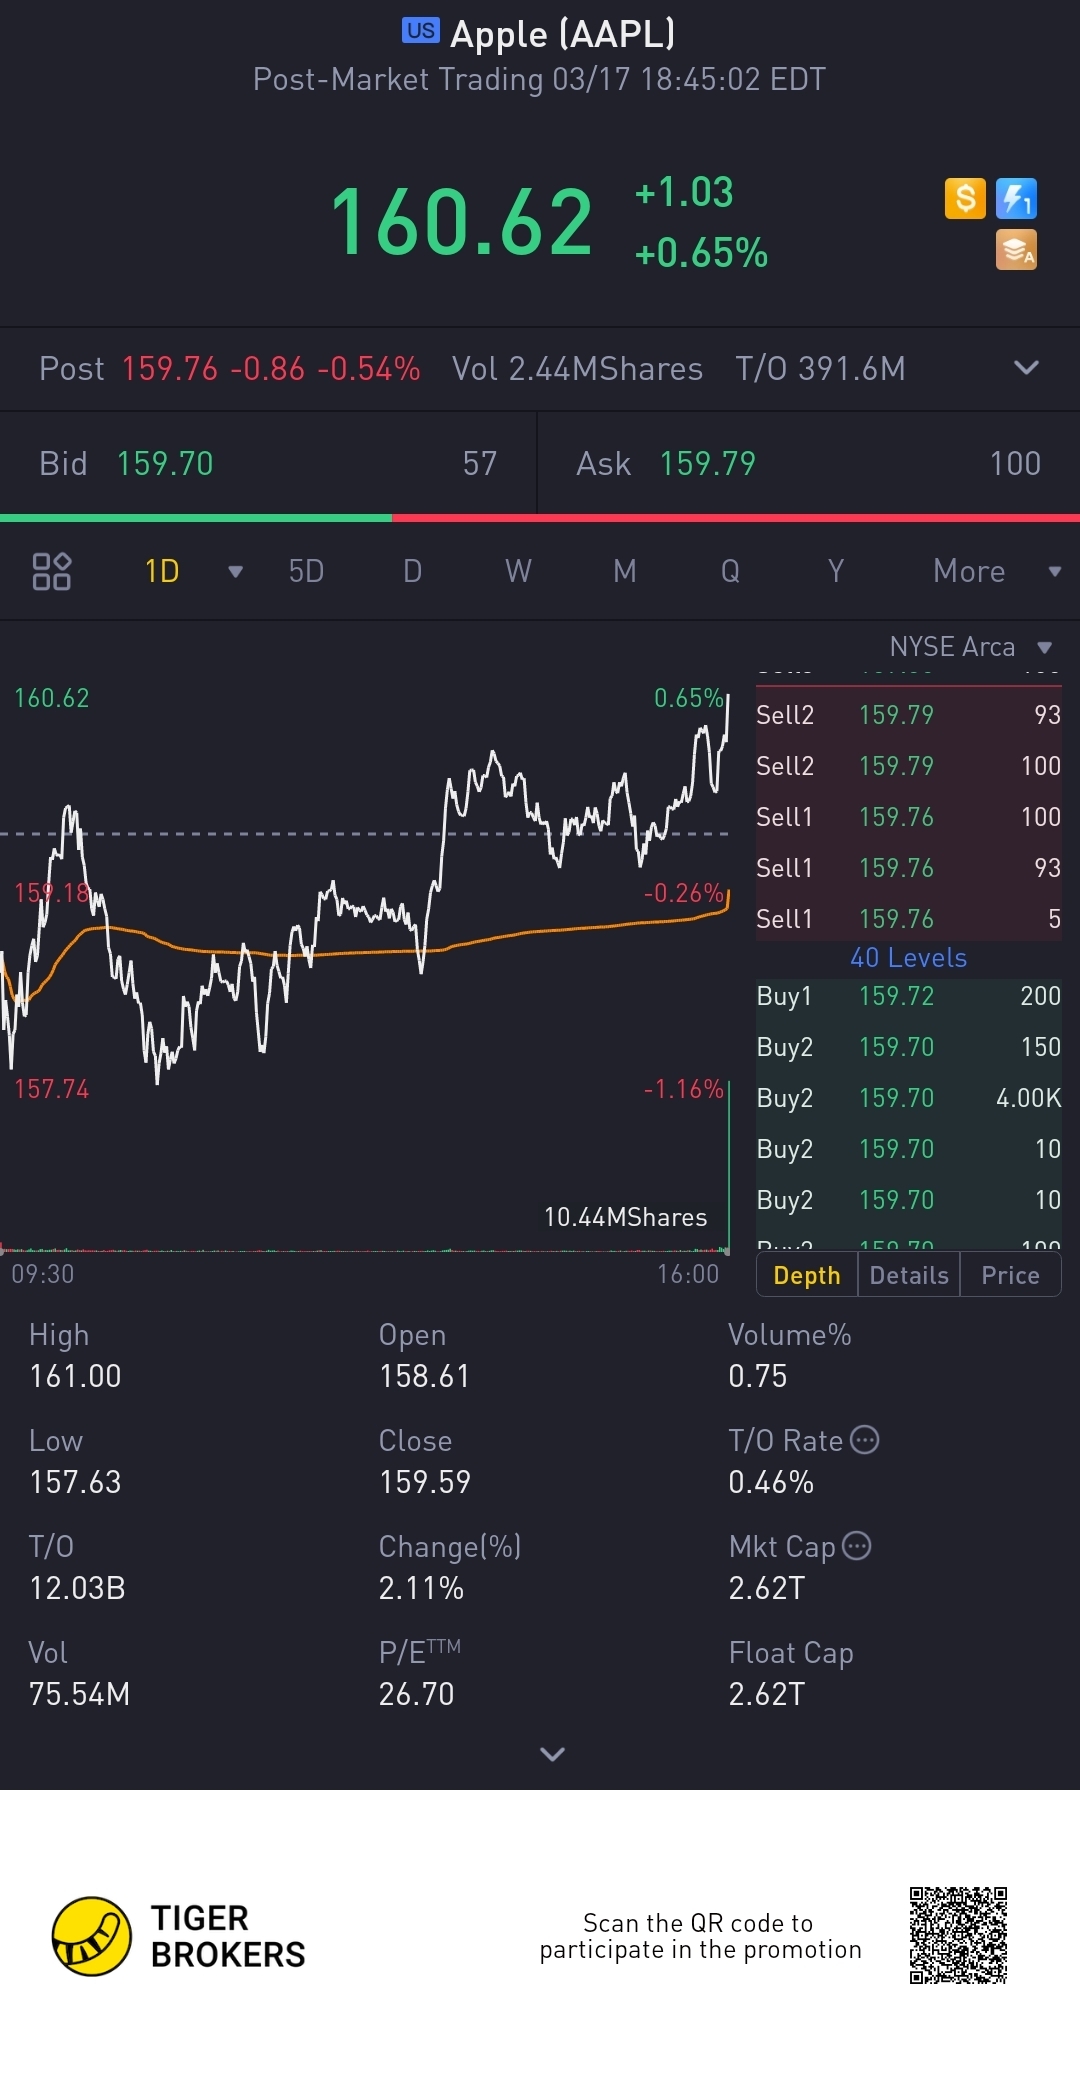Tap the large 160.62 price
Screen dimensions: 1080x2083
(x=461, y=222)
